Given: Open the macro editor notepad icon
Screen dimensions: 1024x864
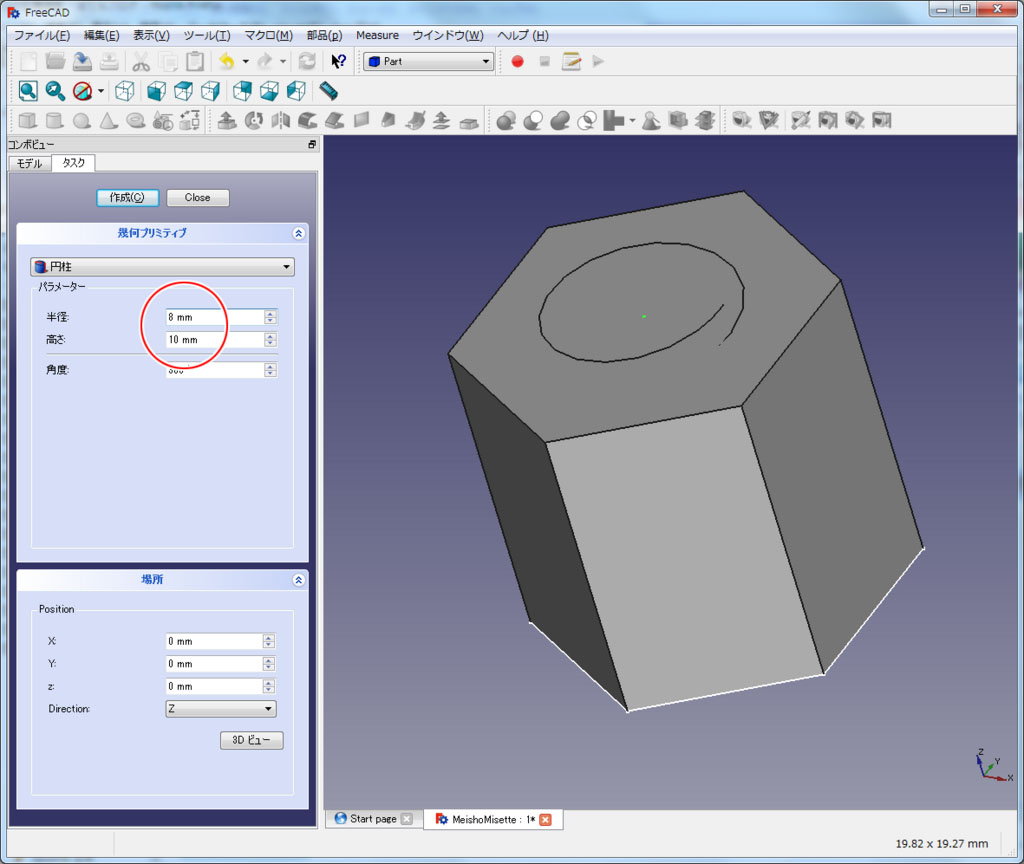Looking at the screenshot, I should (571, 61).
